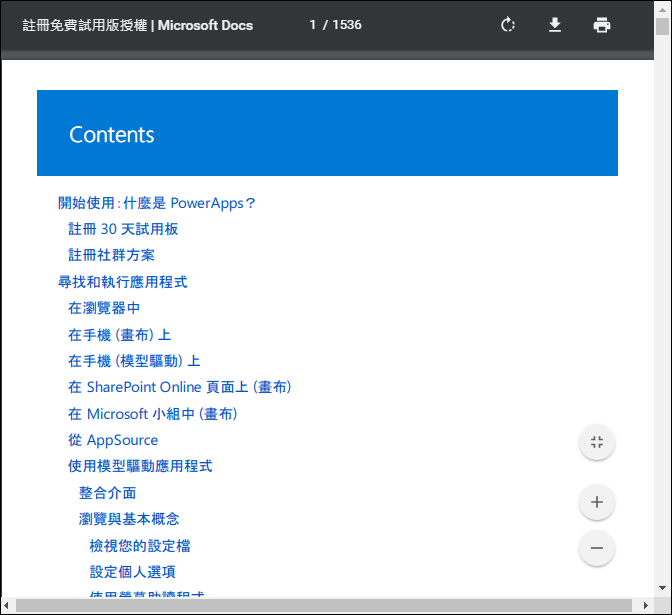Click the total page count 1536
672x615 pixels.
pos(347,25)
